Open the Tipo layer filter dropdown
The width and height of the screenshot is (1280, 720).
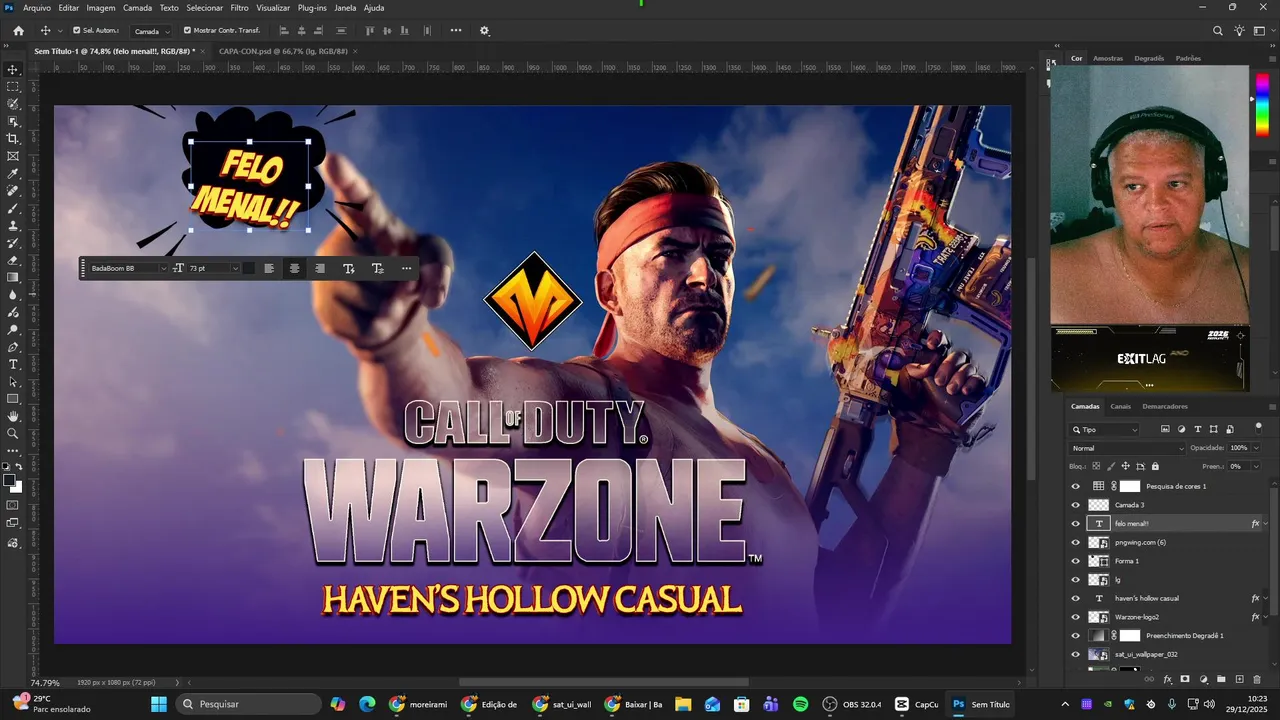tap(1104, 429)
